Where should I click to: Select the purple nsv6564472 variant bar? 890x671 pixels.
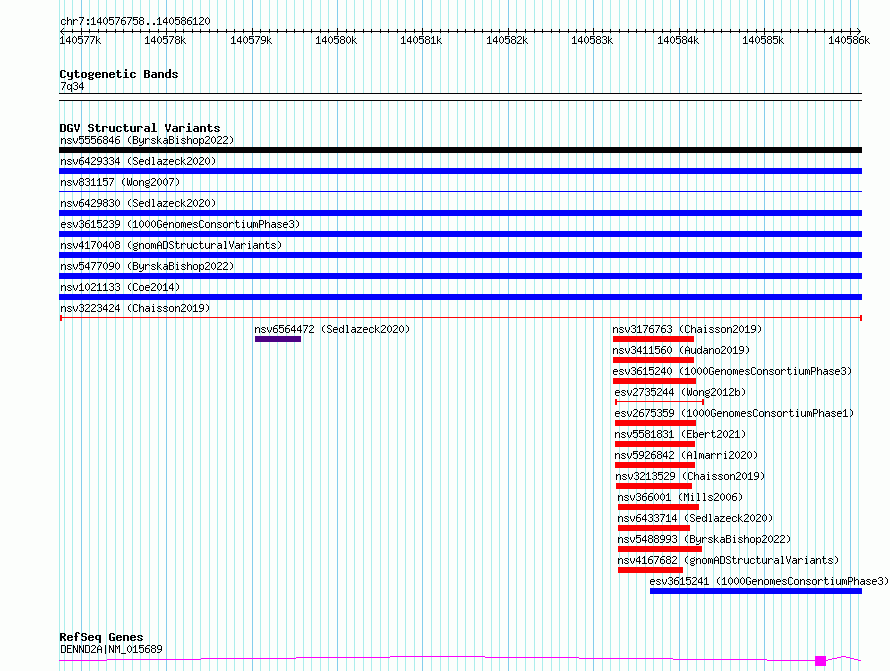pos(278,339)
